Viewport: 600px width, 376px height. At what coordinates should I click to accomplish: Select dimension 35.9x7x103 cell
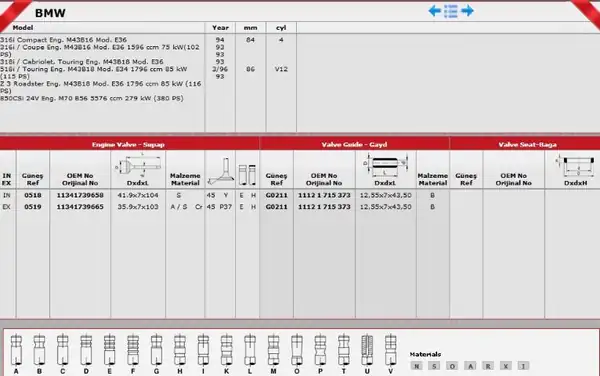pyautogui.click(x=138, y=207)
